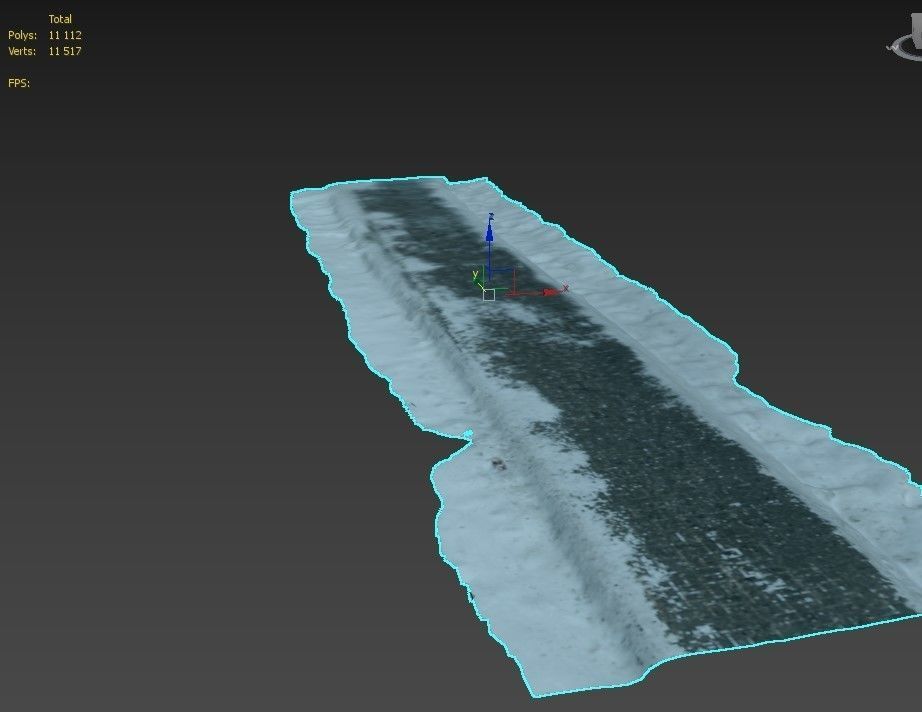This screenshot has height=712, width=922.
Task: Click the 'Verts:' statistics label
Action: tap(22, 51)
